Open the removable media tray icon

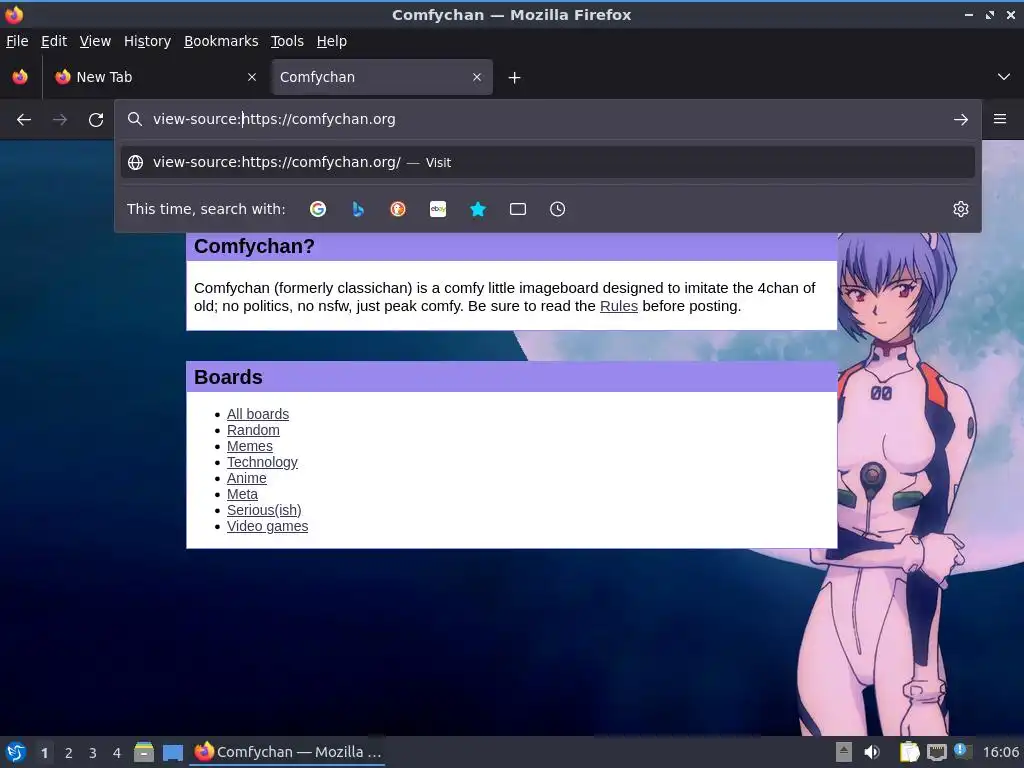pos(844,752)
